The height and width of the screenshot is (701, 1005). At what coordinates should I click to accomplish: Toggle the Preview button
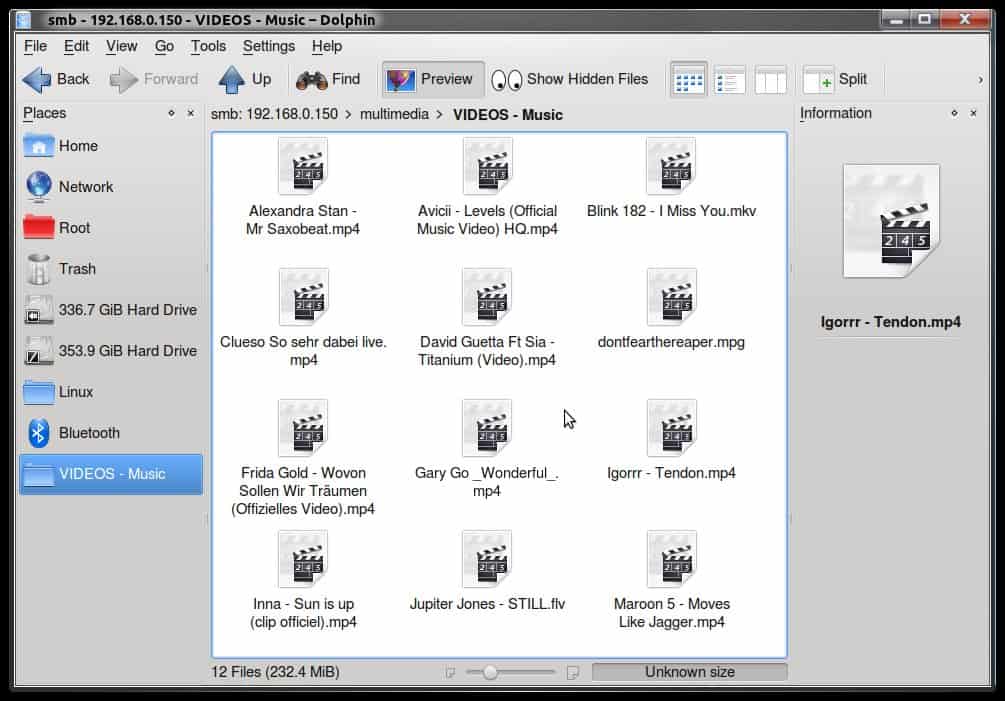click(433, 79)
